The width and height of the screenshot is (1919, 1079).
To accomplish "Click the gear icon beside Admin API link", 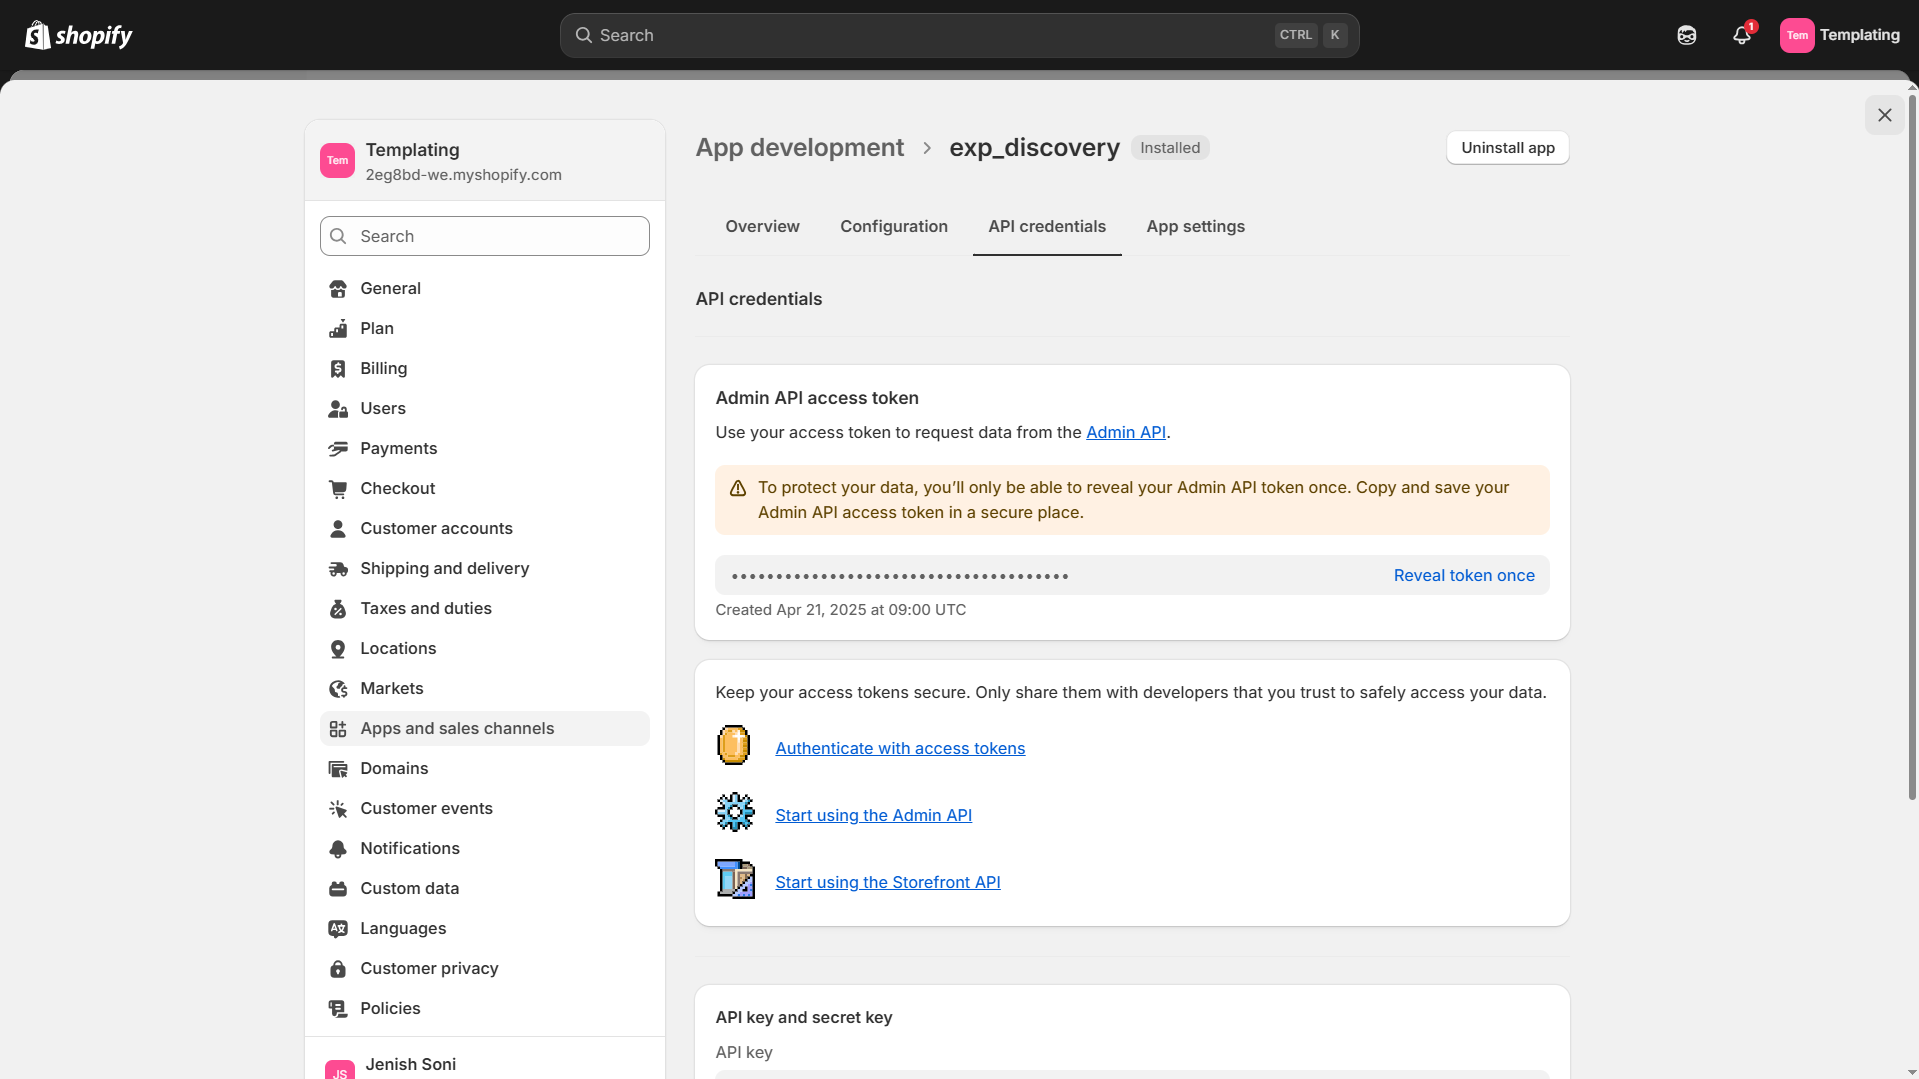I will pos(734,812).
